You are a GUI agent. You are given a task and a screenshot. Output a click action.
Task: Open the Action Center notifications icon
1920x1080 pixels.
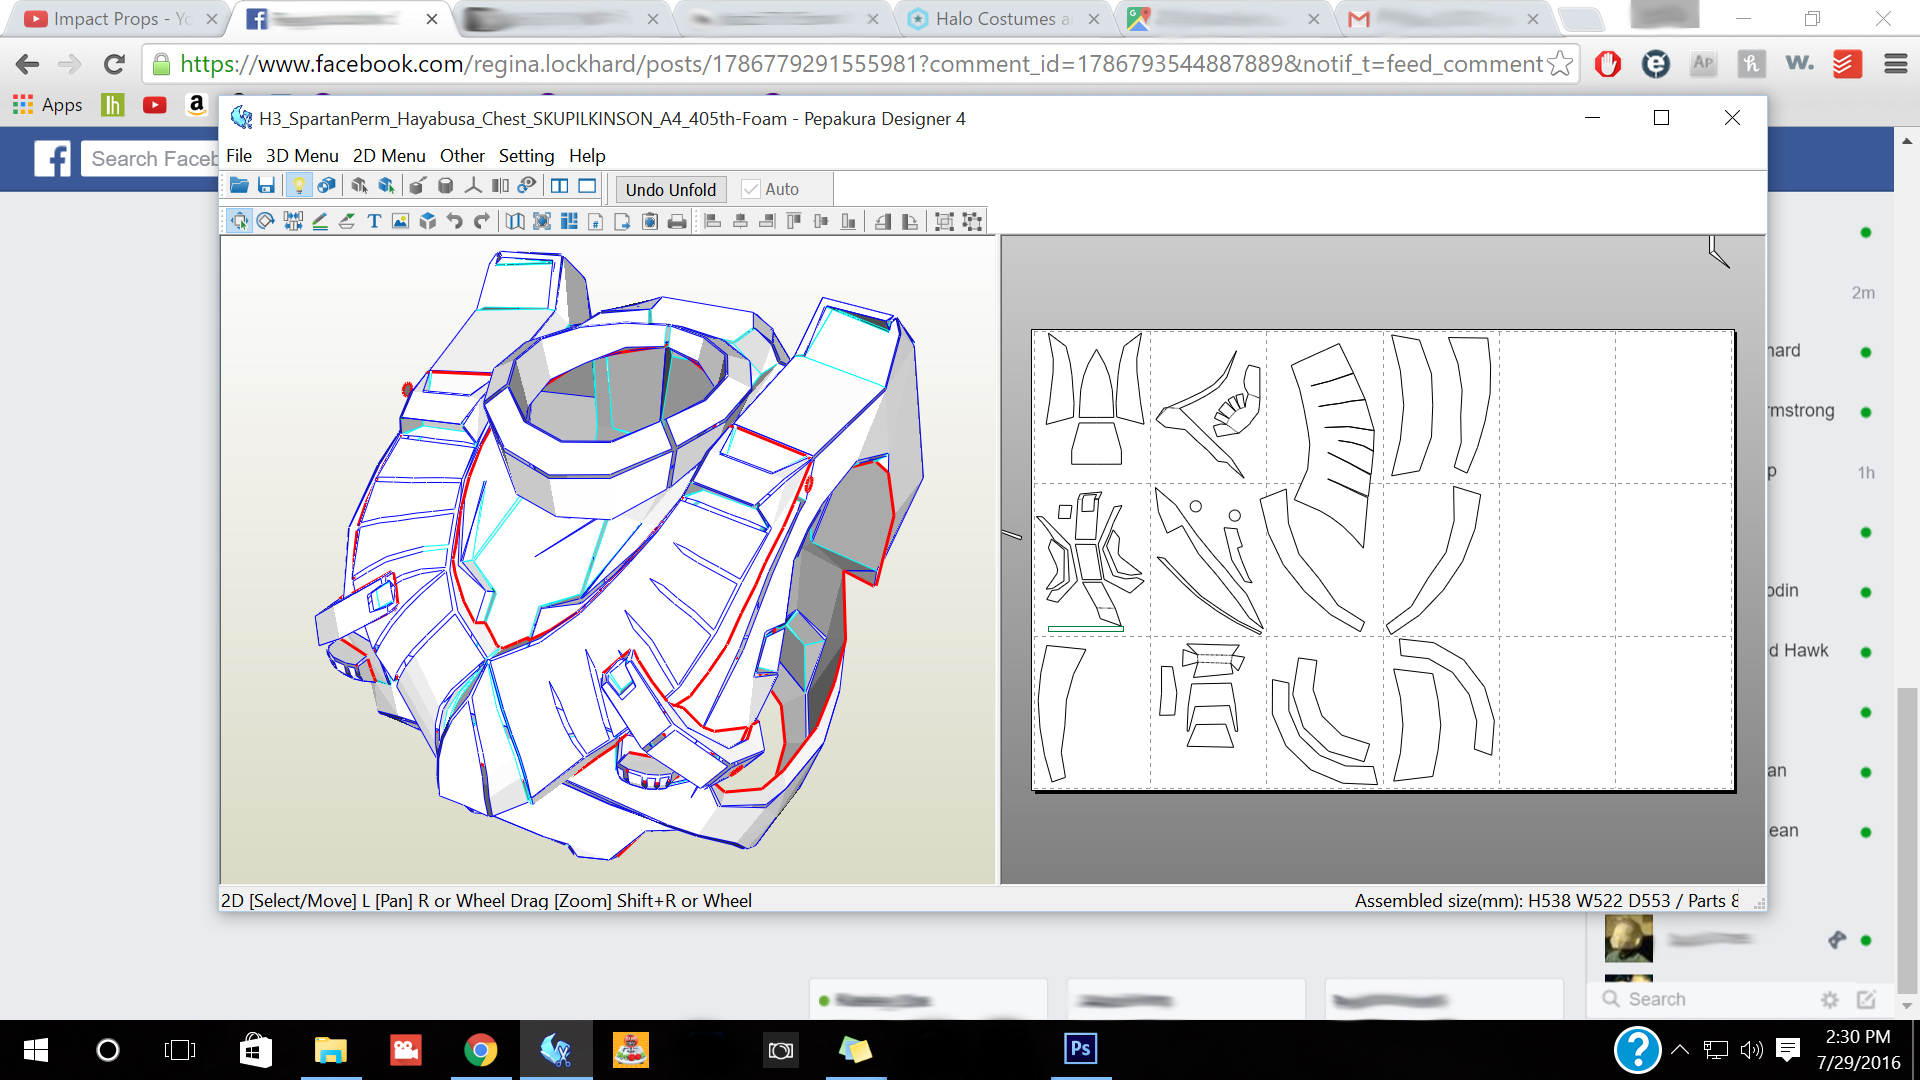click(x=1787, y=1049)
